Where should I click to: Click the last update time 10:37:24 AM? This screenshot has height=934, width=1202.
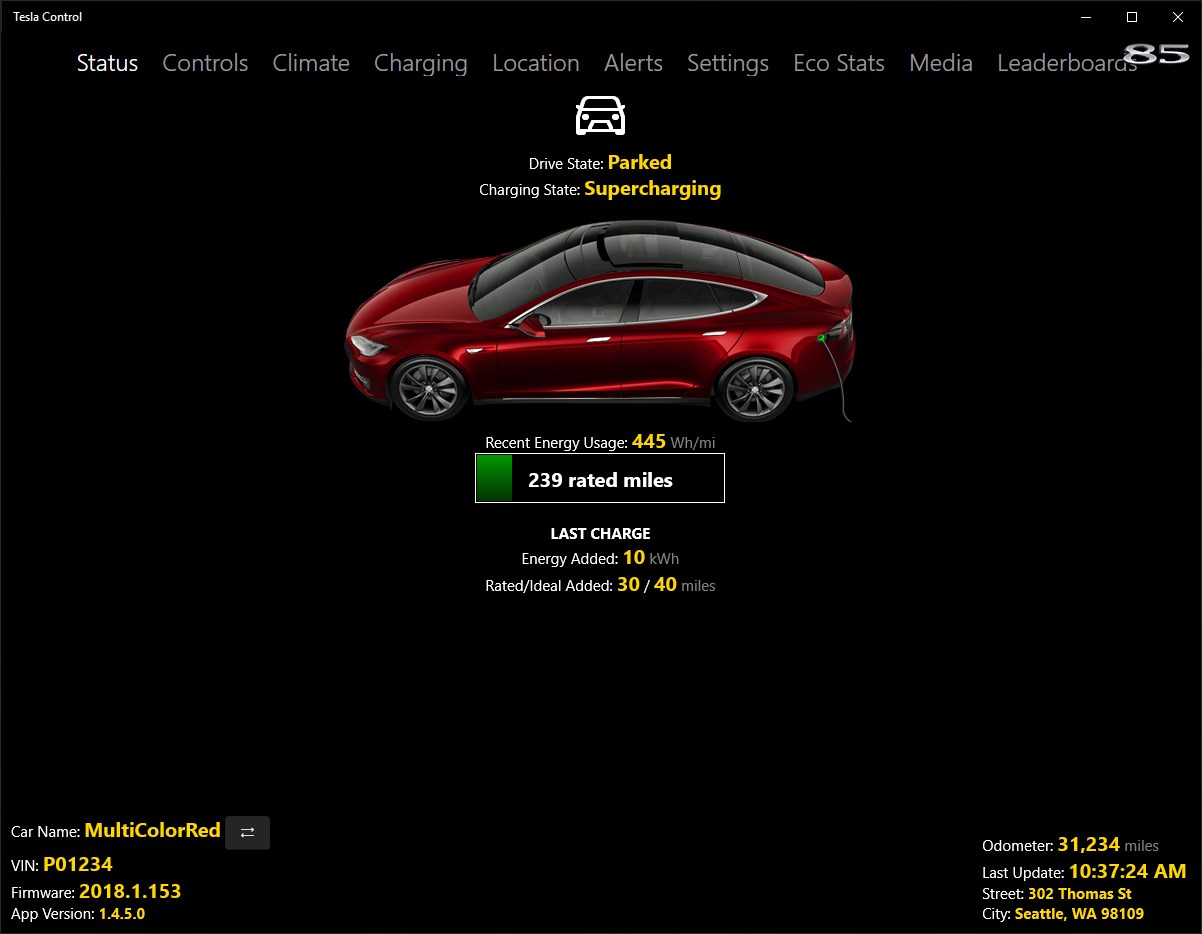(x=1128, y=871)
